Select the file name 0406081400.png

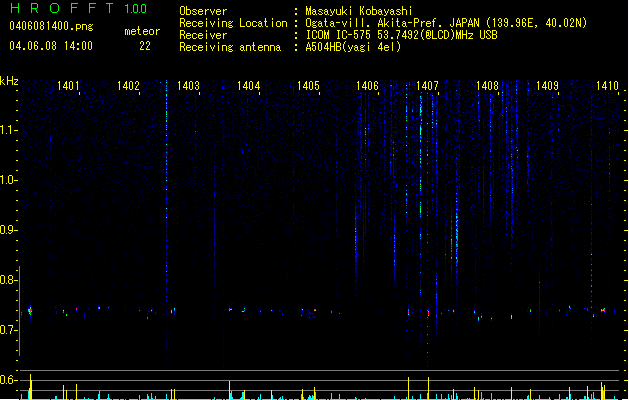click(51, 26)
